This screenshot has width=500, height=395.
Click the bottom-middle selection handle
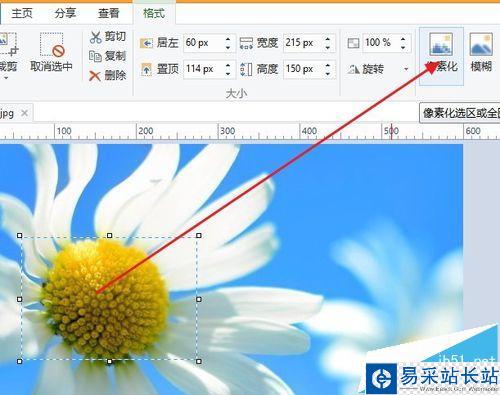tap(109, 361)
